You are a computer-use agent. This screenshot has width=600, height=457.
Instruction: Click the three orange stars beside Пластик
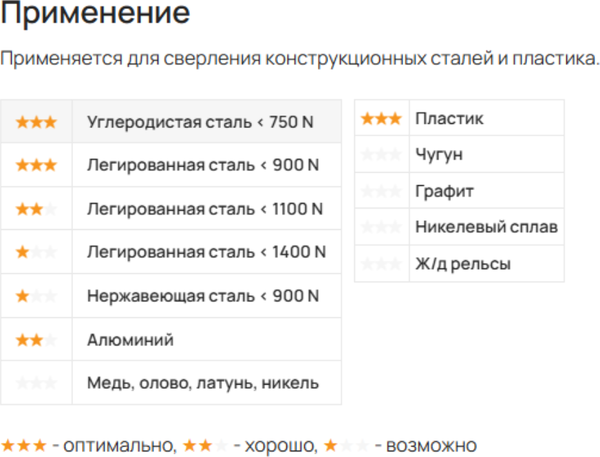click(382, 119)
